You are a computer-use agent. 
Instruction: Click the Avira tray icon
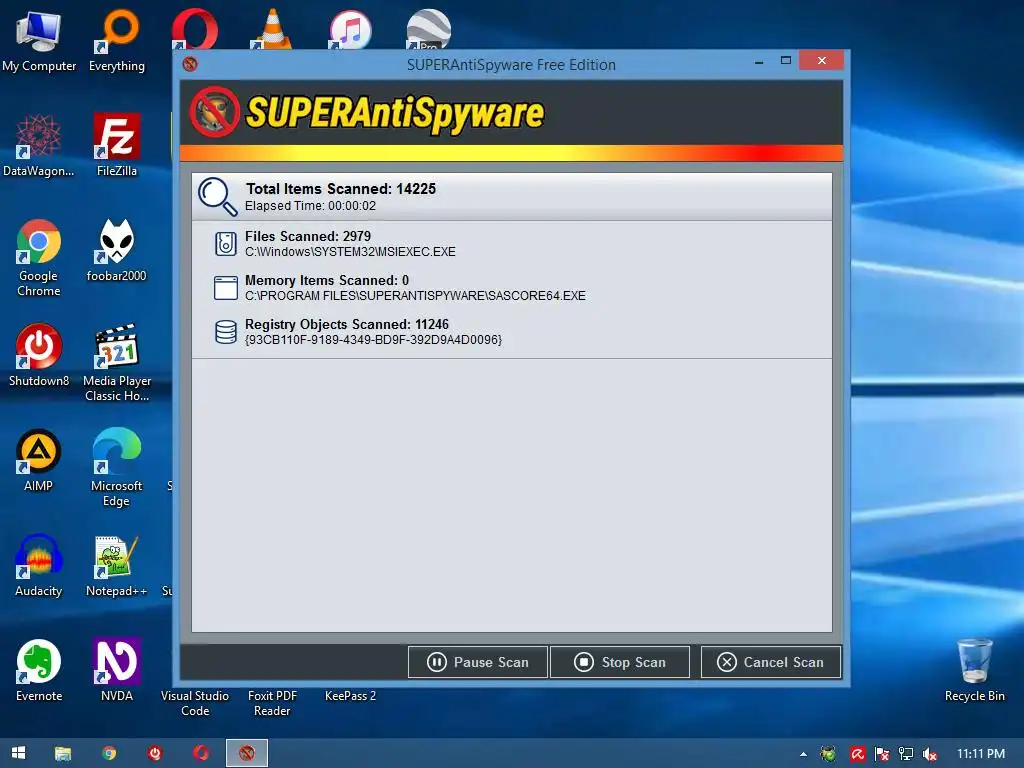tap(857, 754)
